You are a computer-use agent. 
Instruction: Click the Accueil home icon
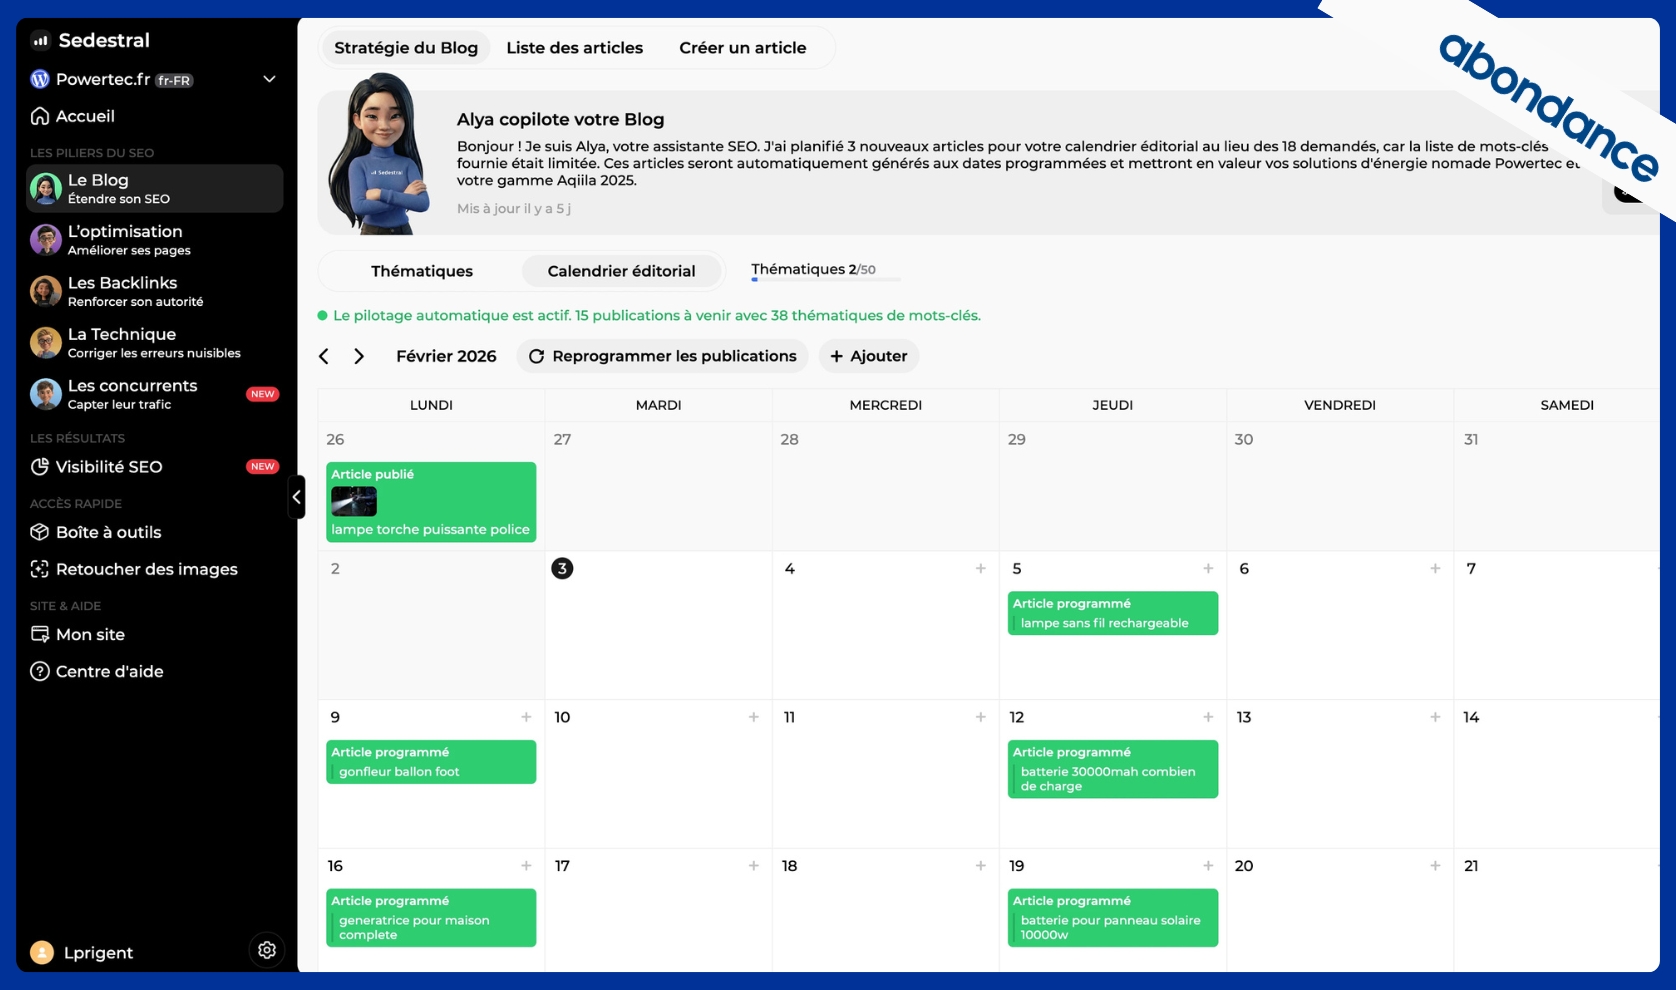(40, 116)
